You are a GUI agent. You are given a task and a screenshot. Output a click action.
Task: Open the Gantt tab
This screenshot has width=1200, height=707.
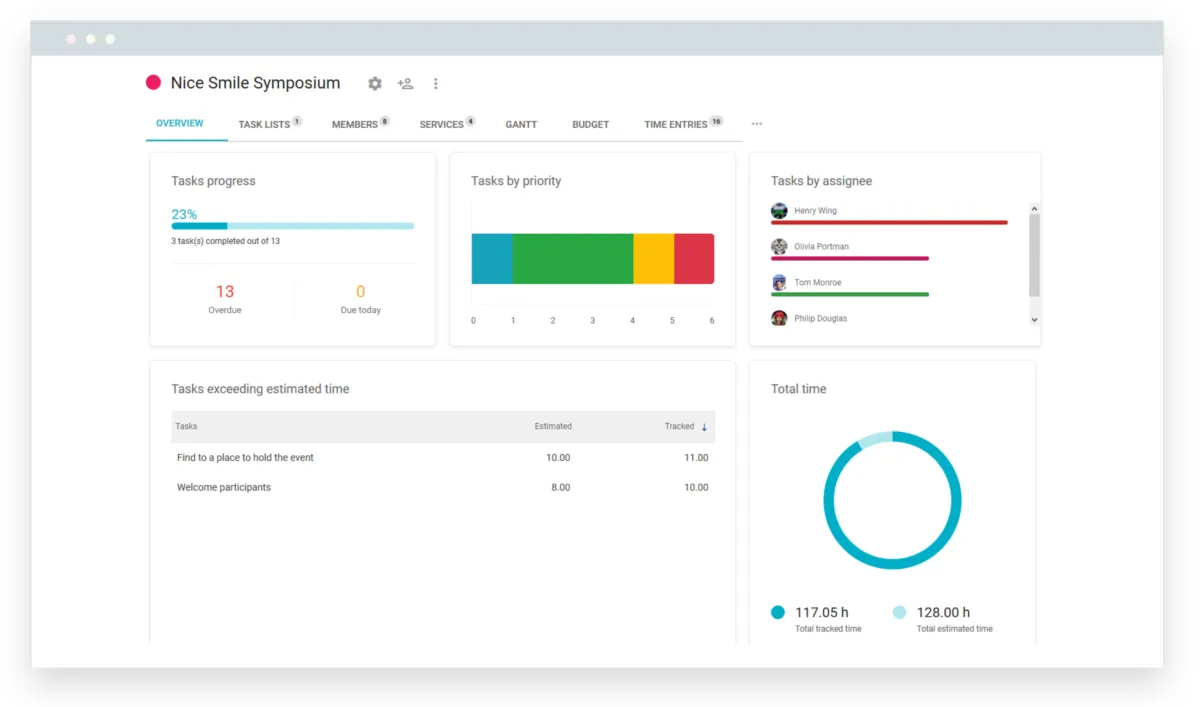coord(521,125)
